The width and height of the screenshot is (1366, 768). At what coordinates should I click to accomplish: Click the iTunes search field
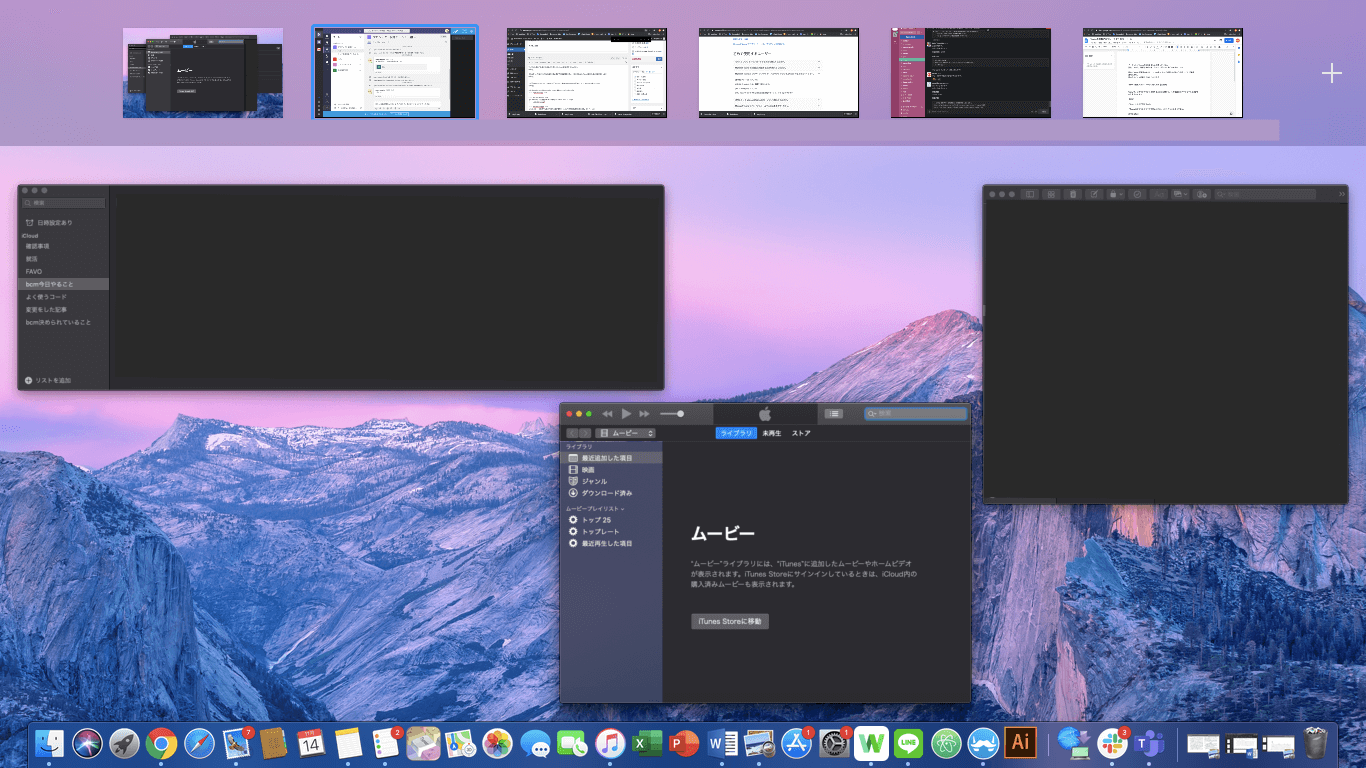coord(916,414)
